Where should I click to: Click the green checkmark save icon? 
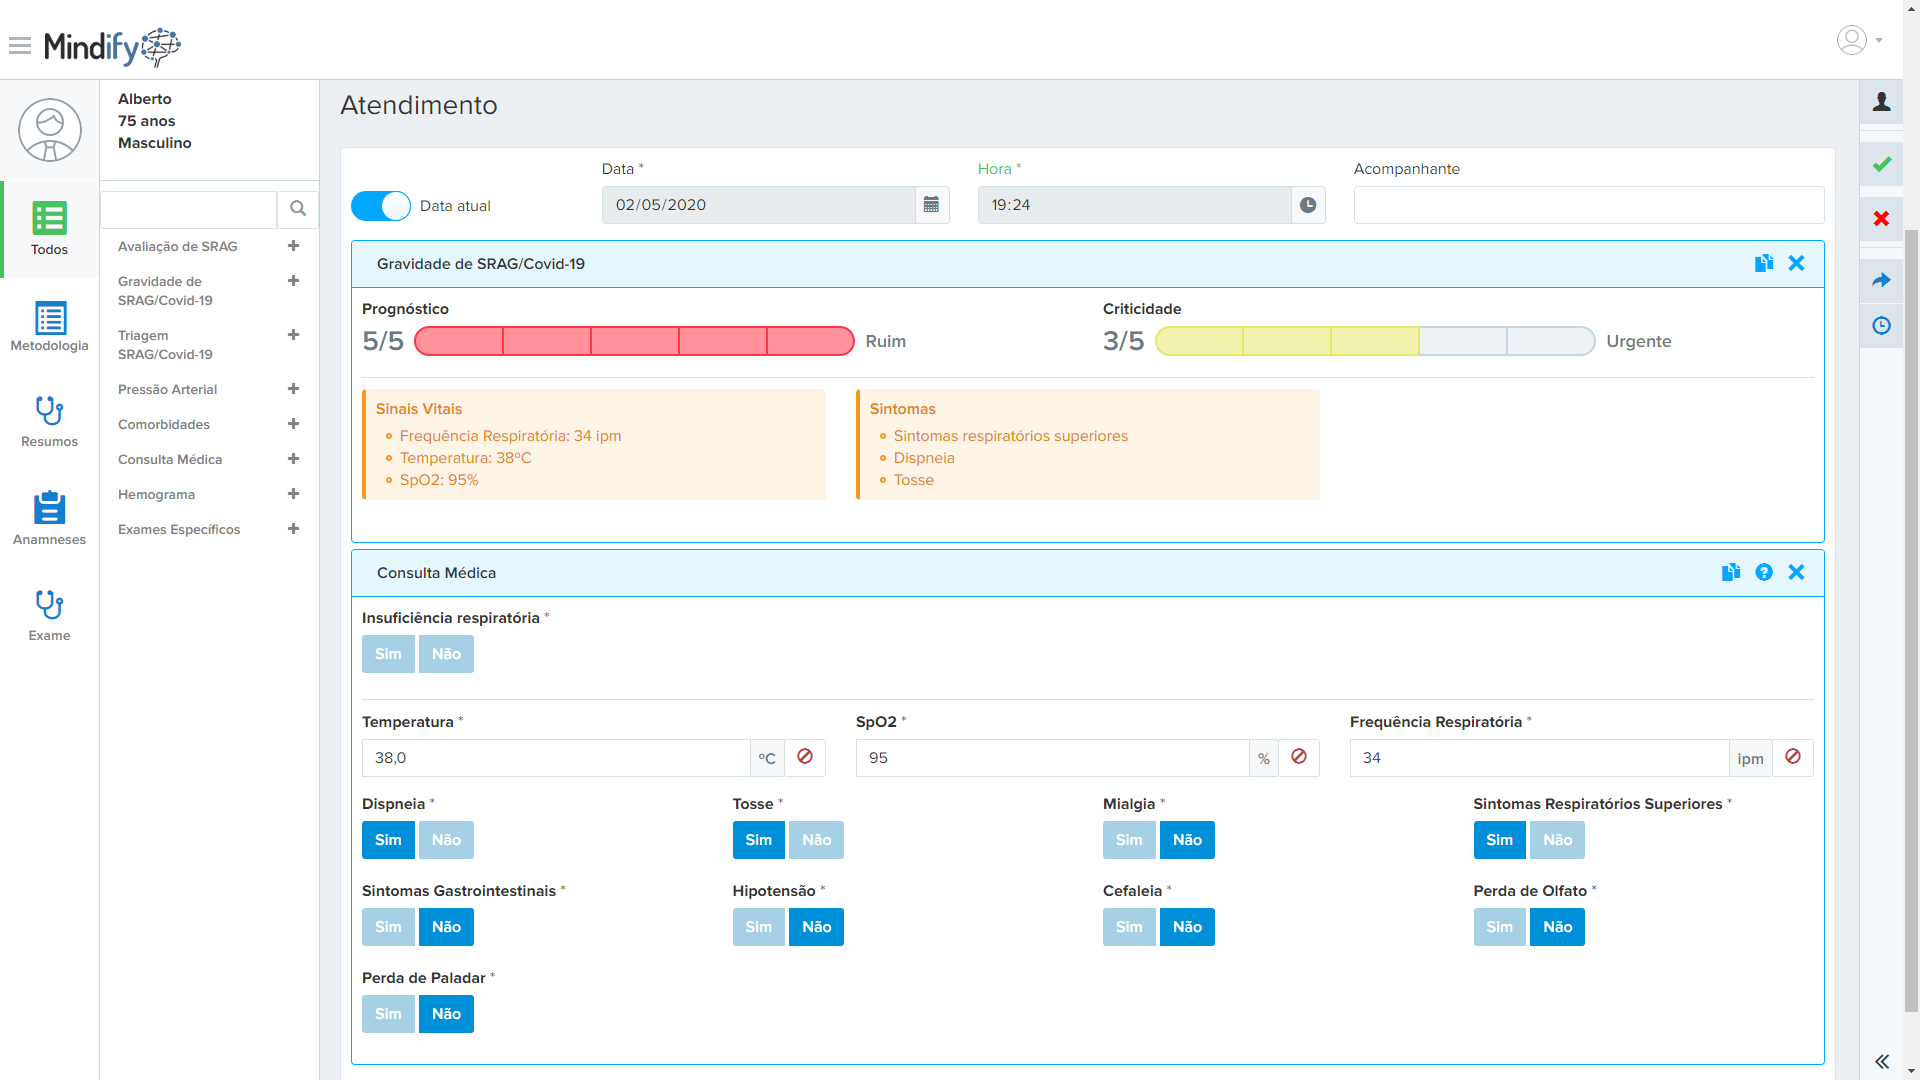(1881, 164)
